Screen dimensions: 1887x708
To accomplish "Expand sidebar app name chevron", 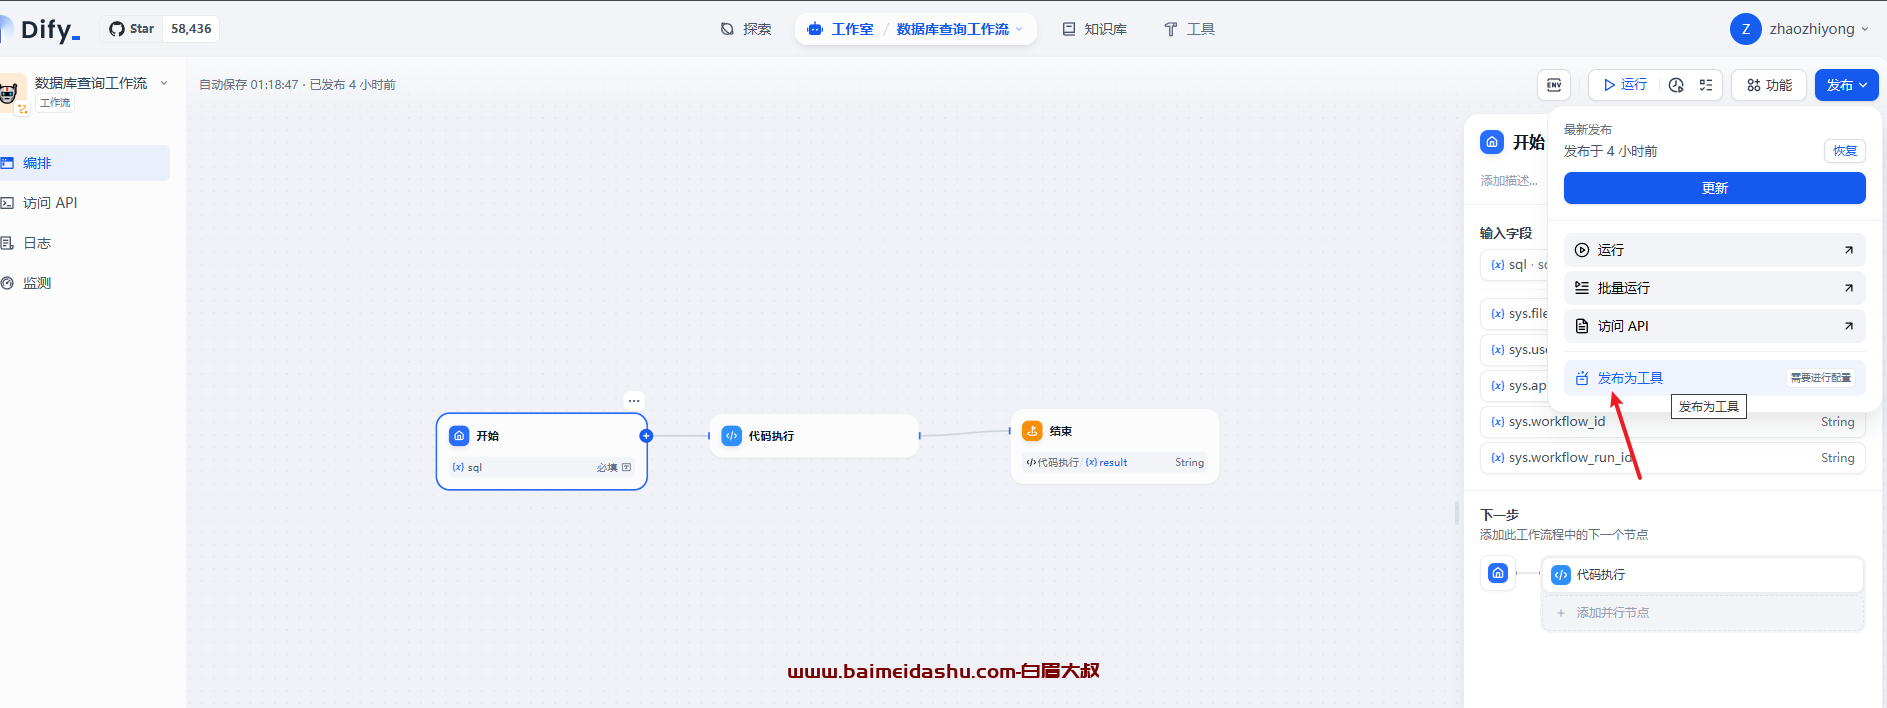I will click(x=164, y=83).
